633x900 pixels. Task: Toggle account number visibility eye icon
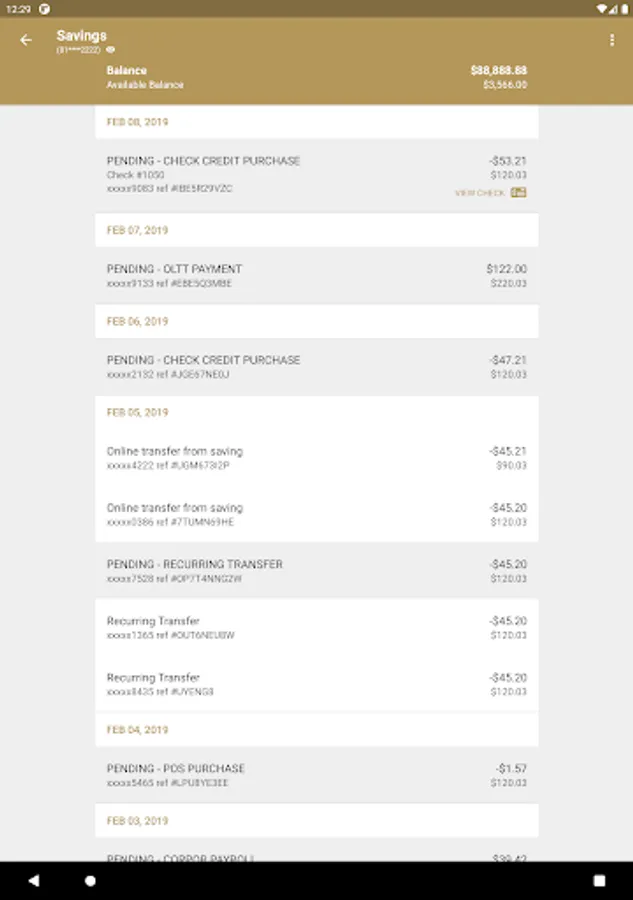point(111,49)
